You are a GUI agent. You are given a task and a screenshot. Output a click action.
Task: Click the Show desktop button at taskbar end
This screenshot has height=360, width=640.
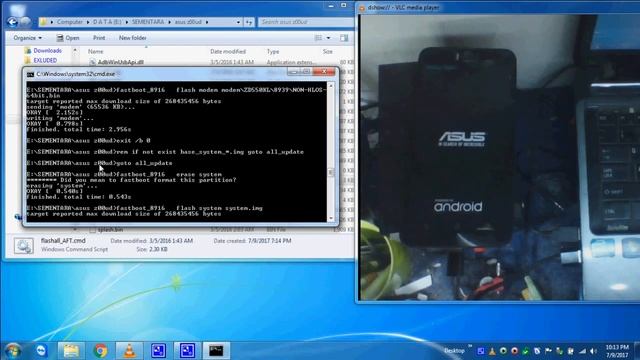tap(637, 351)
